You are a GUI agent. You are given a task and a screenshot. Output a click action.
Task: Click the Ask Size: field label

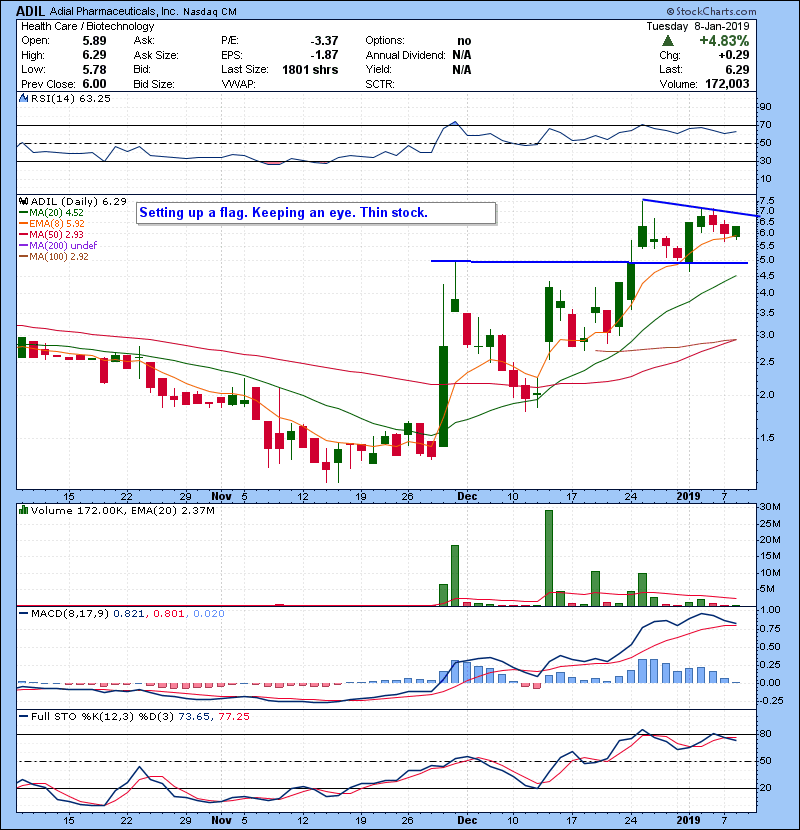[156, 55]
